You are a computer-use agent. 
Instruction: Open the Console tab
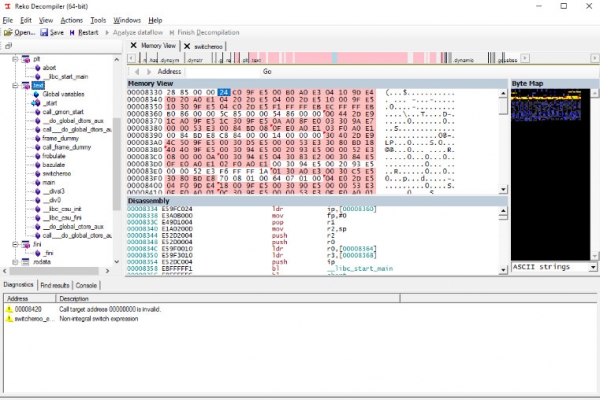coord(87,285)
